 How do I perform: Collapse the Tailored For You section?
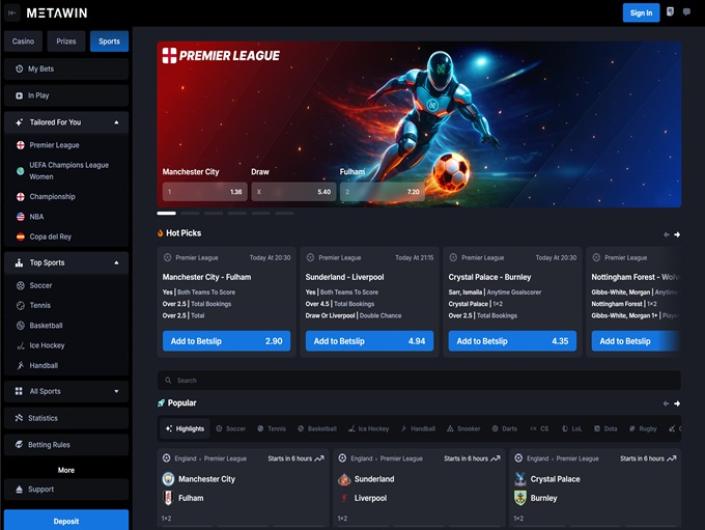(115, 122)
